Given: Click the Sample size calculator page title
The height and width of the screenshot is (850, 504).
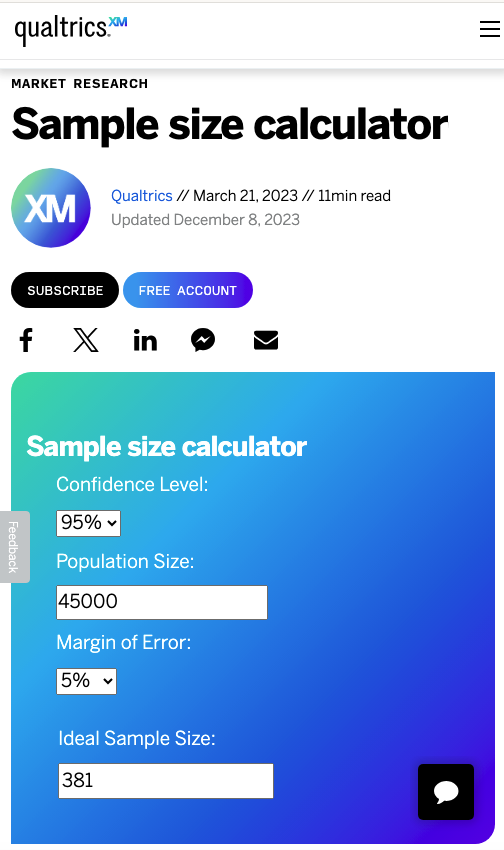Looking at the screenshot, I should [230, 125].
